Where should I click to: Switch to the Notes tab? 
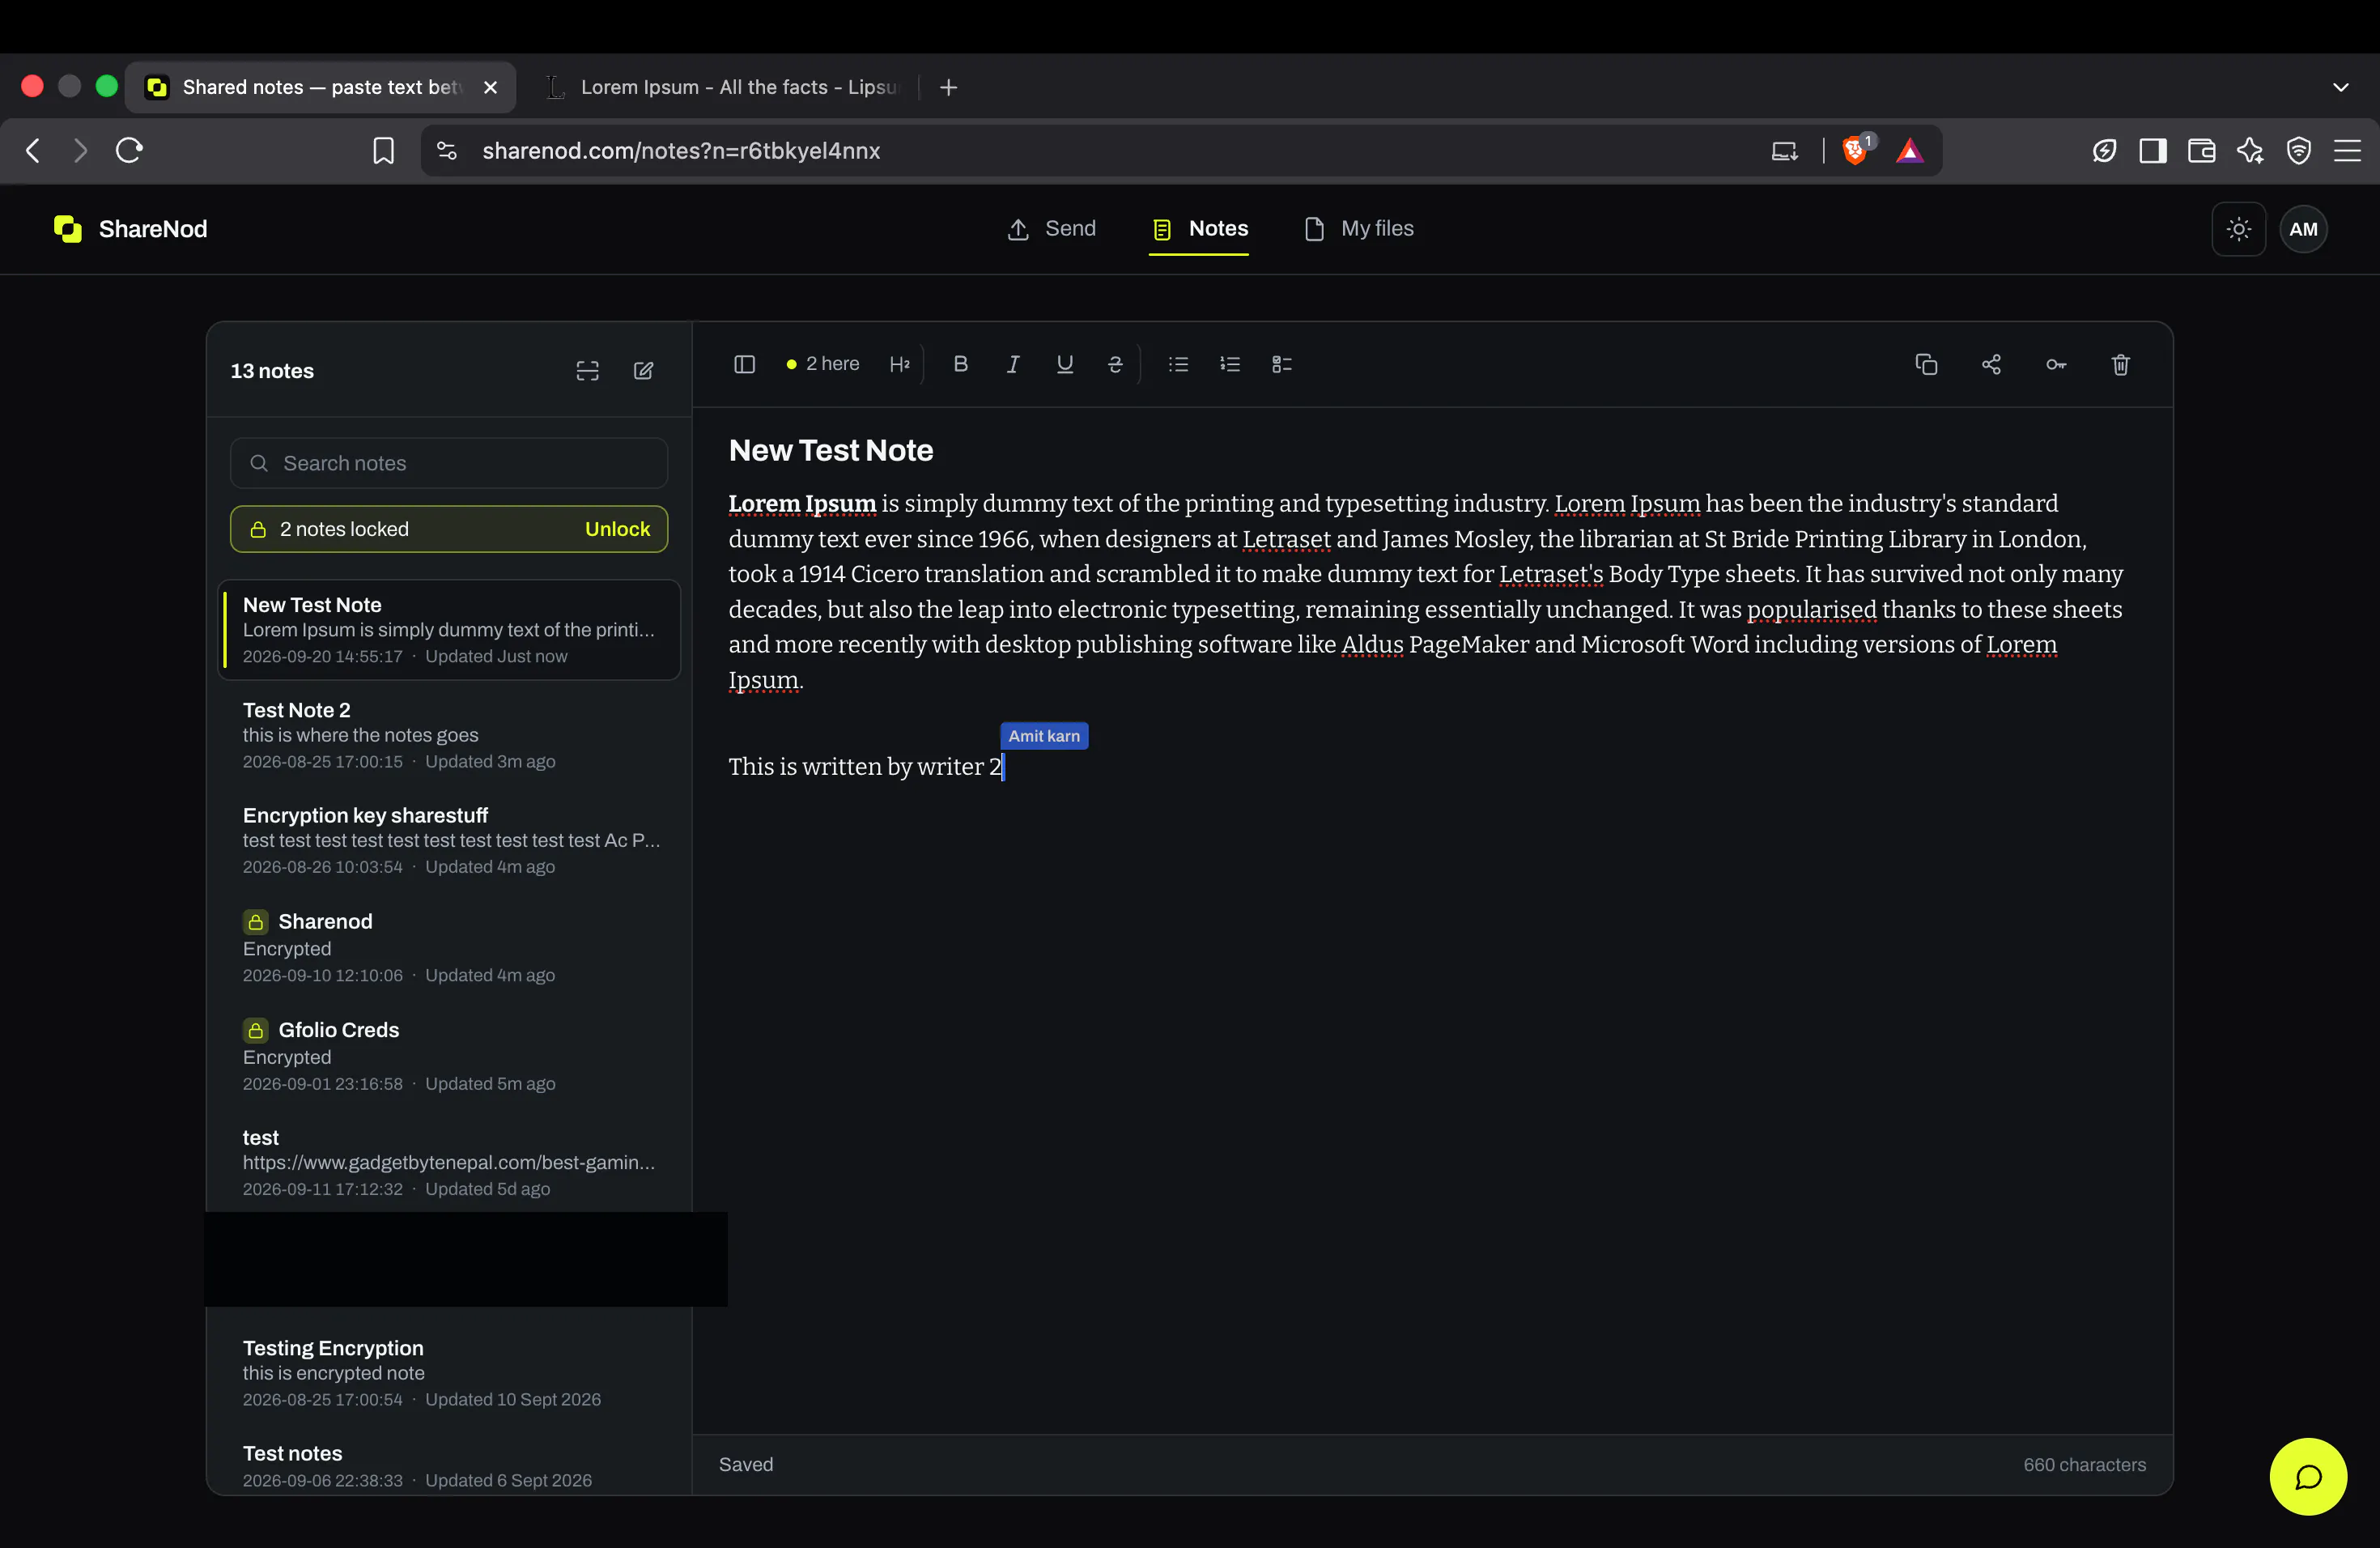[x=1199, y=229]
